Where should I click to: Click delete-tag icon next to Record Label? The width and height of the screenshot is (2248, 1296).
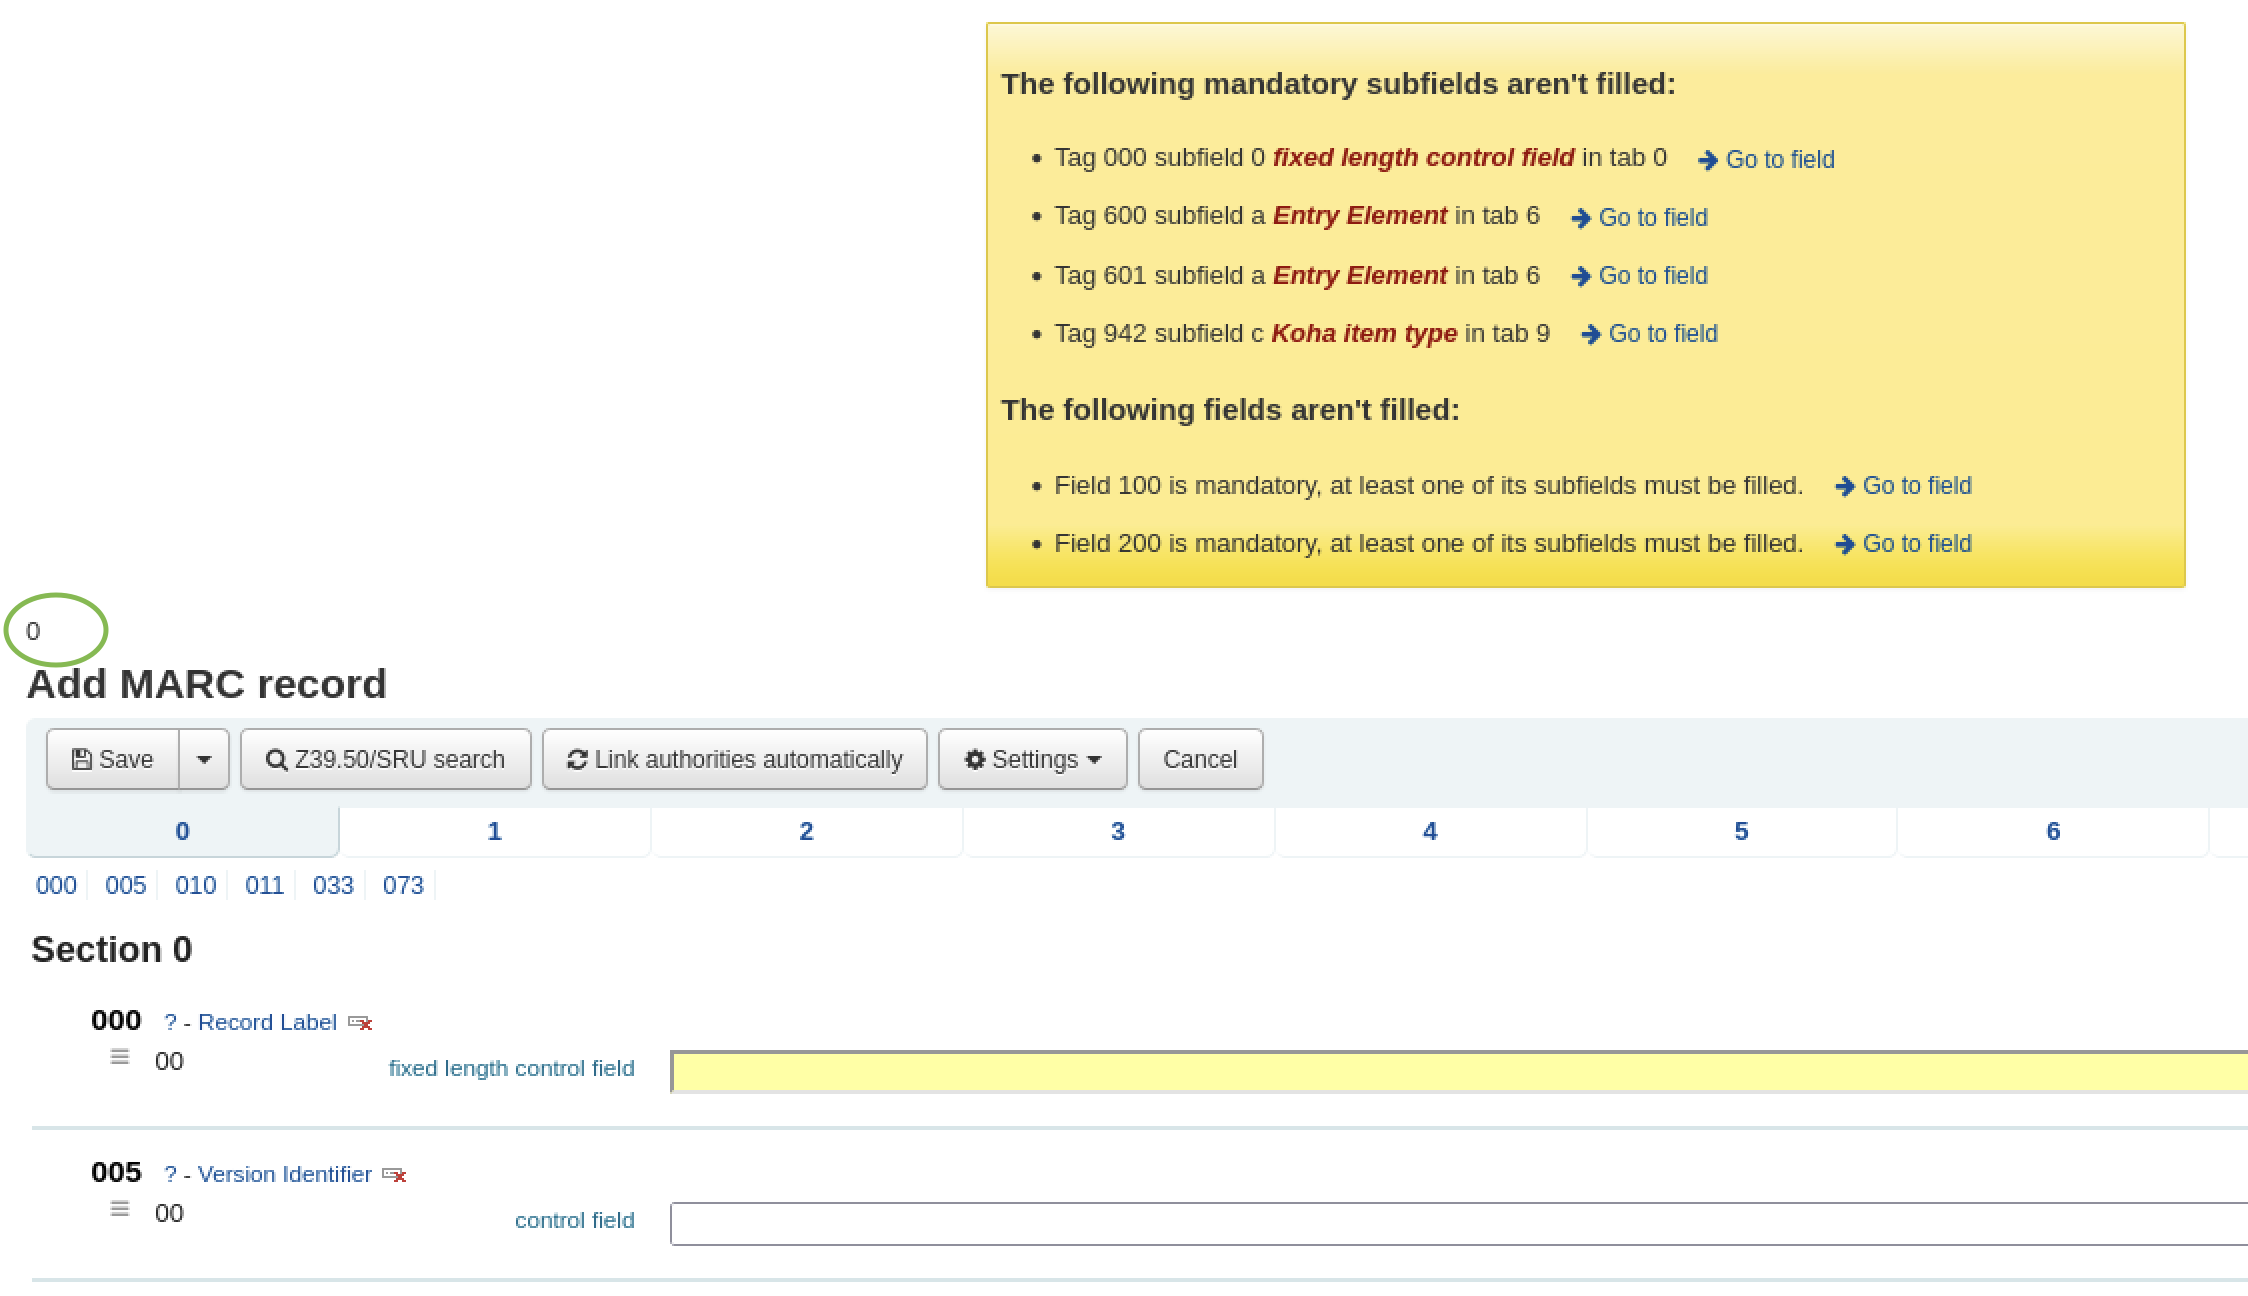360,1023
